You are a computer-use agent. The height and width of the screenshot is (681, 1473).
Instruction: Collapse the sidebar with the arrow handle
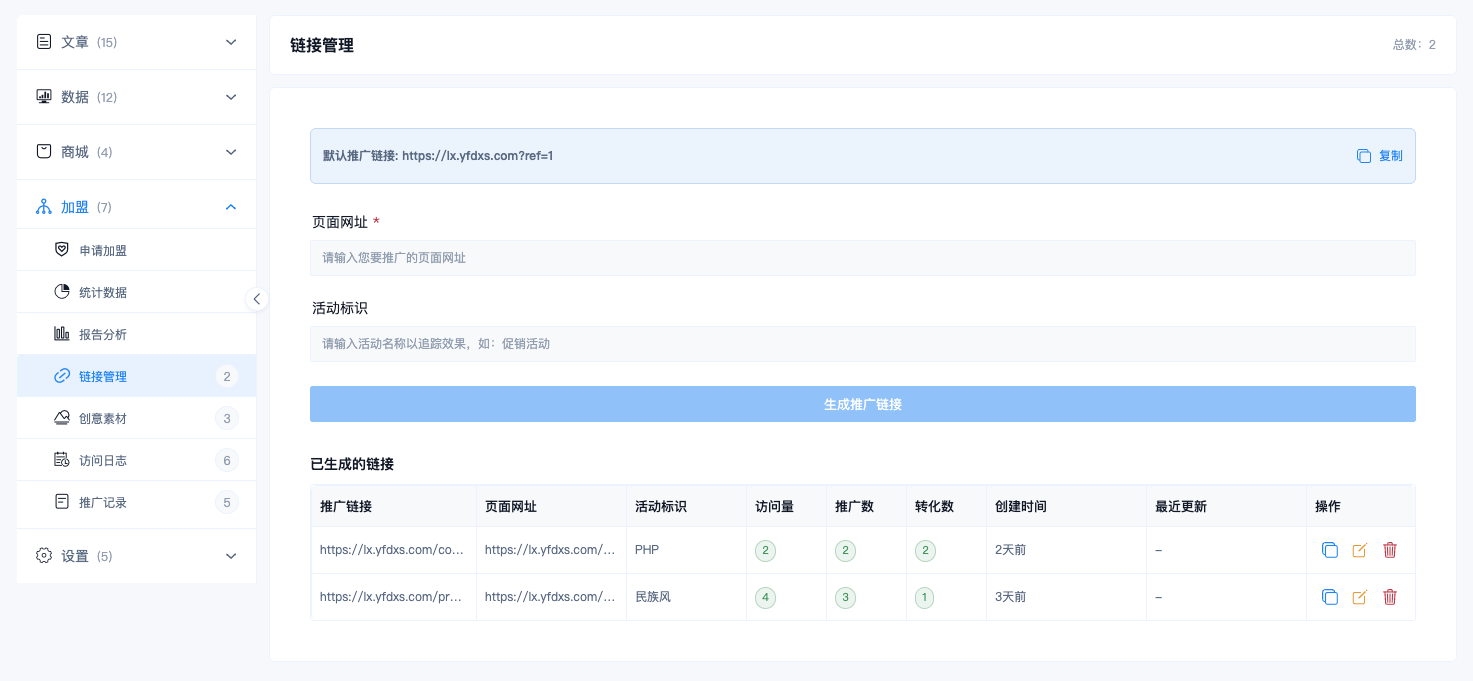click(257, 299)
